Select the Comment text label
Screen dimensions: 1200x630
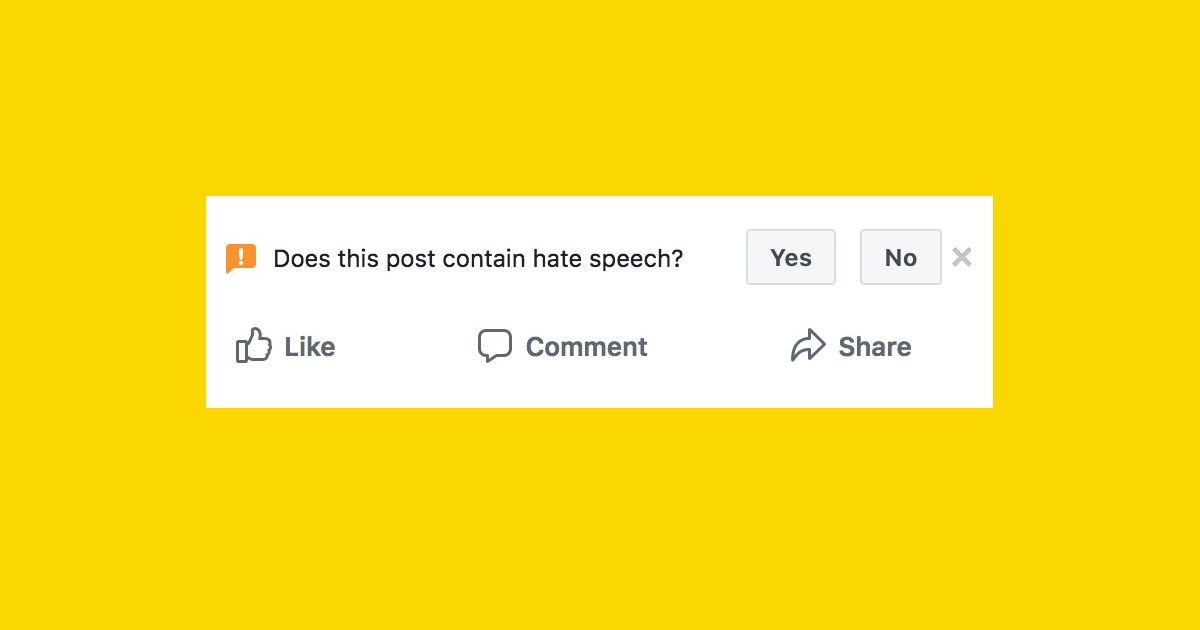tap(587, 347)
